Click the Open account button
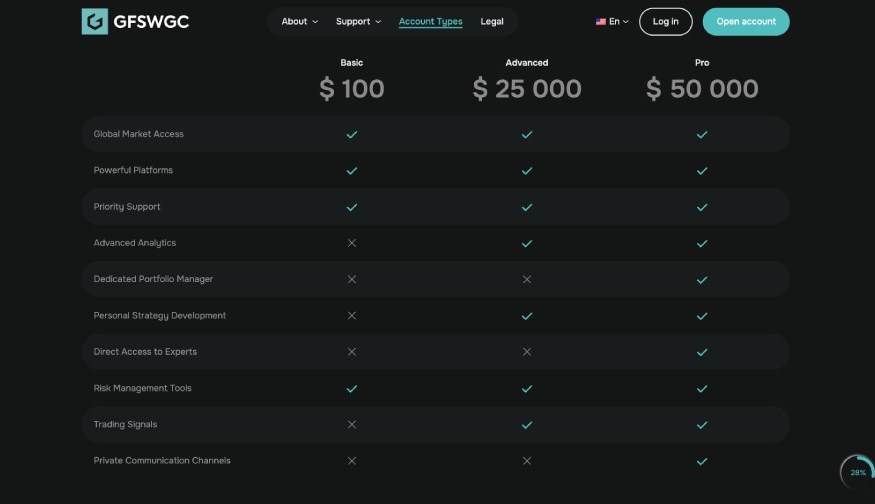Viewport: 875px width, 504px height. 746,22
